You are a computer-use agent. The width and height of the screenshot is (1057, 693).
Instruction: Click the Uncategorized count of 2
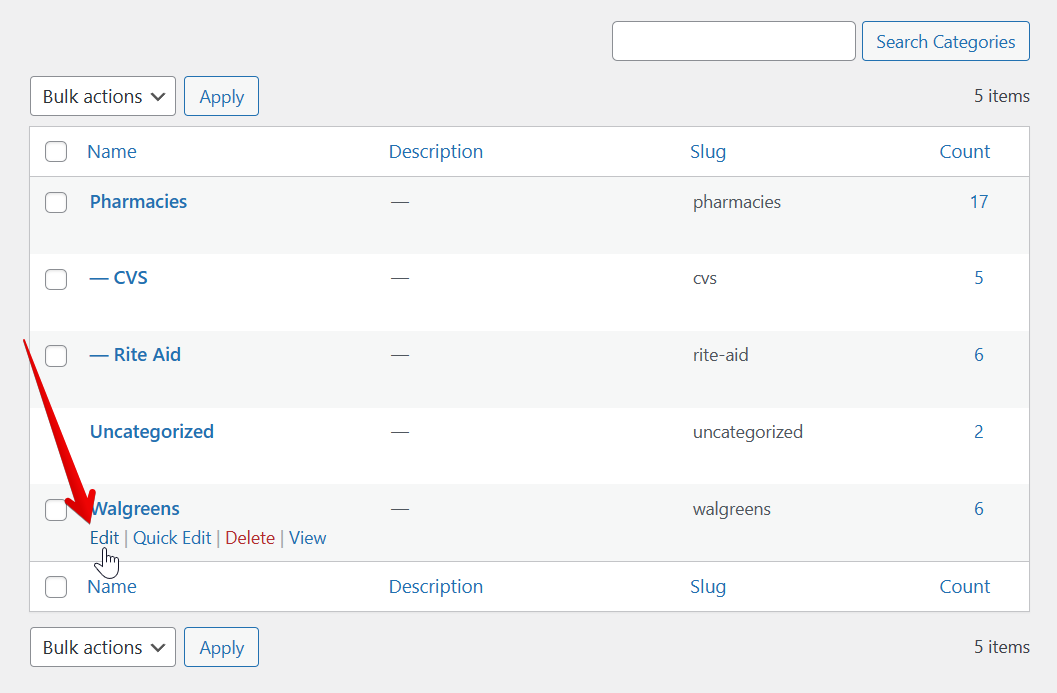979,432
